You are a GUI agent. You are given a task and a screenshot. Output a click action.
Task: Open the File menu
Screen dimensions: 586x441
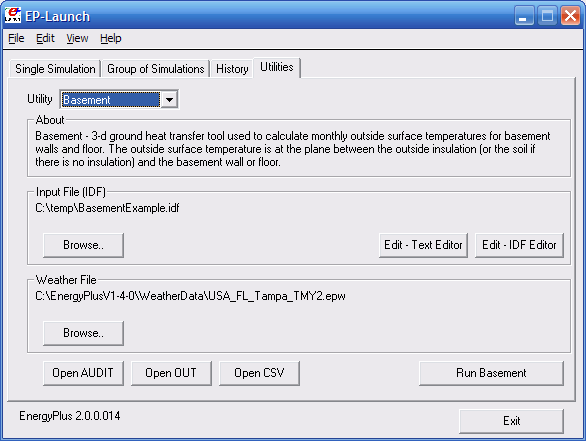point(16,38)
